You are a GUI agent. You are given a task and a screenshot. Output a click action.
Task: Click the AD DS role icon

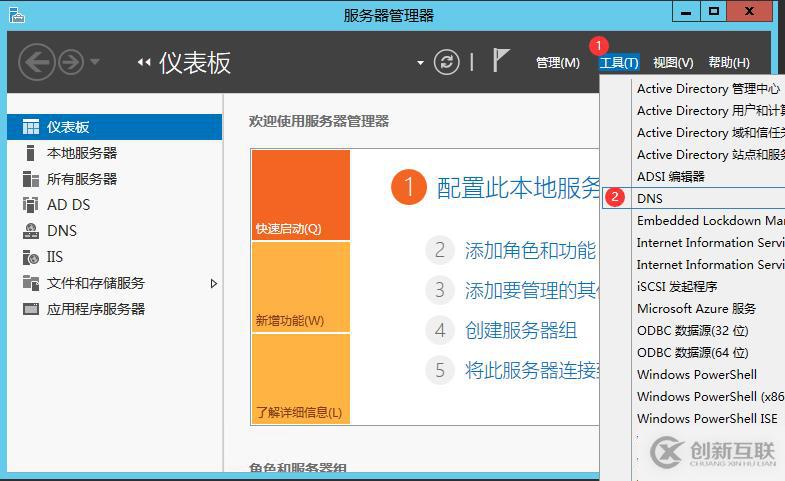31,205
